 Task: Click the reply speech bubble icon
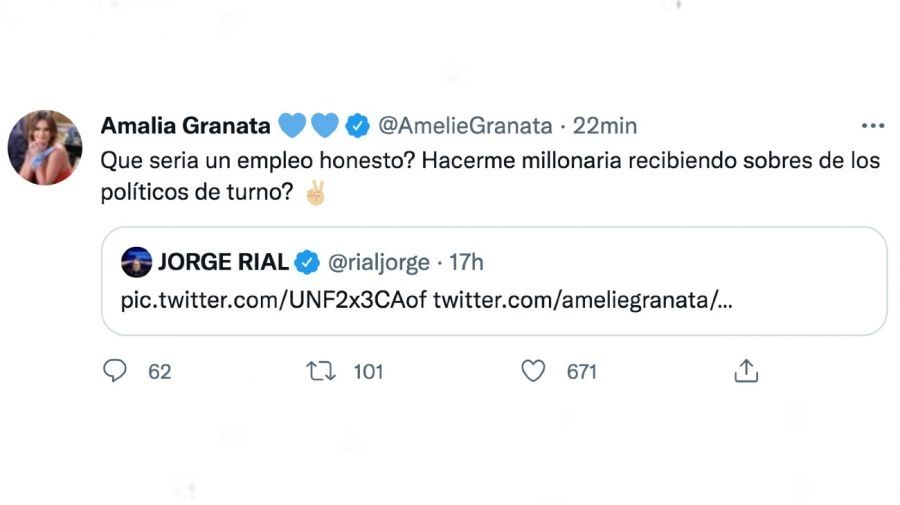pos(116,371)
